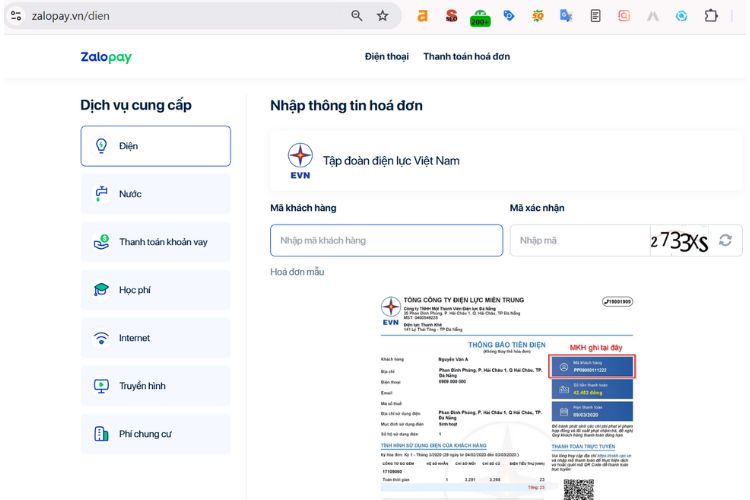Click the Internet wifi icon

pyautogui.click(x=101, y=338)
